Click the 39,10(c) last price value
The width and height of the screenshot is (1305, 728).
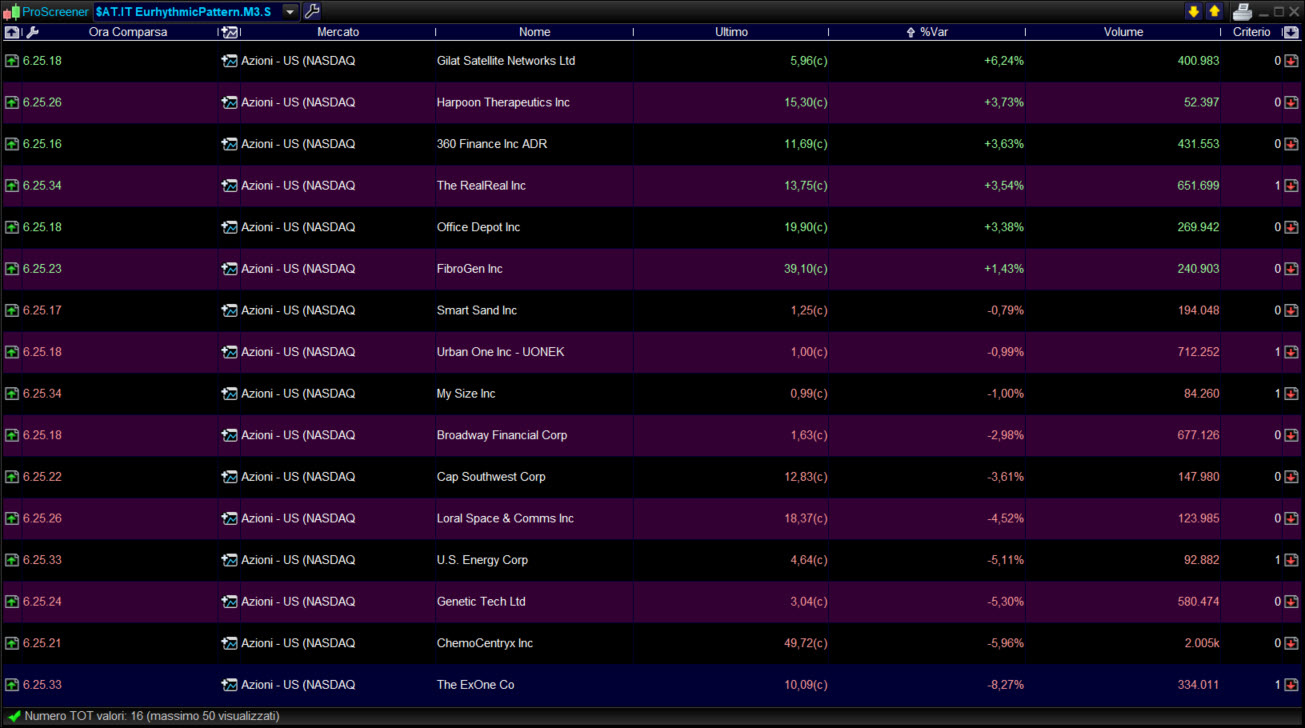click(x=806, y=269)
